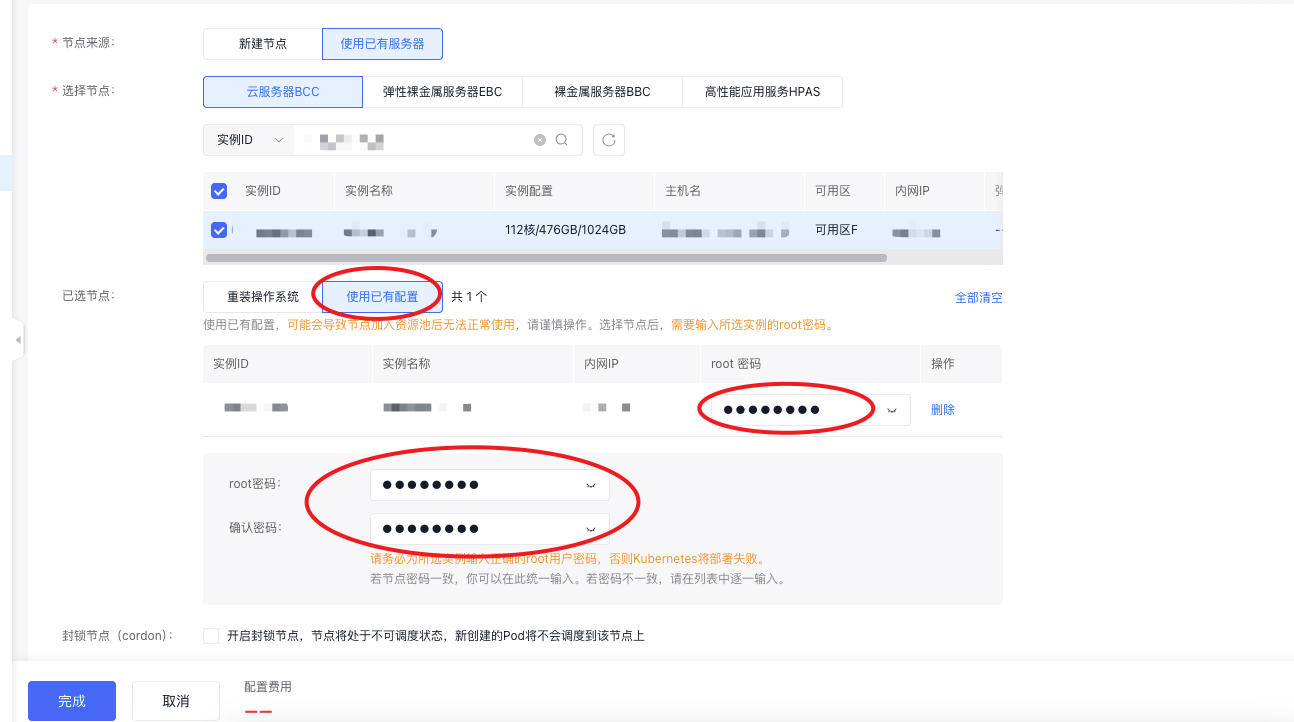Click the refresh icon beside the search box

click(609, 140)
